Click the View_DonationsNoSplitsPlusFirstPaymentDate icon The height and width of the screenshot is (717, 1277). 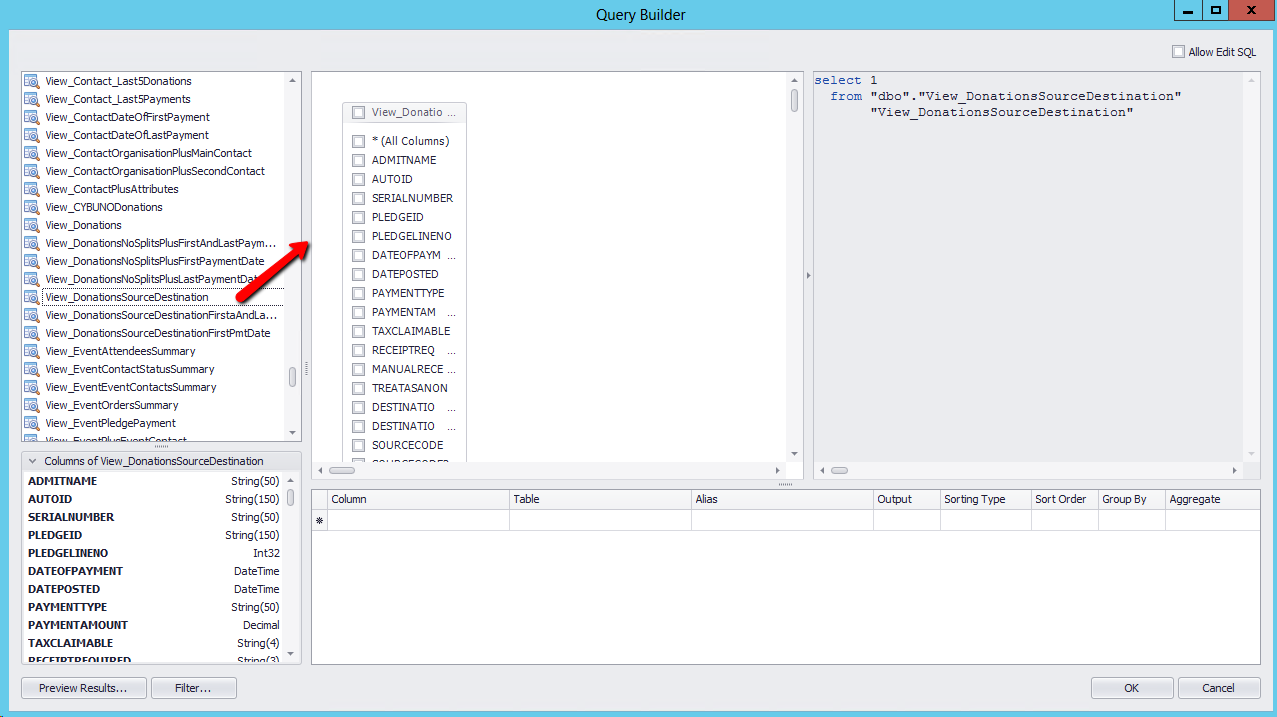(31, 261)
